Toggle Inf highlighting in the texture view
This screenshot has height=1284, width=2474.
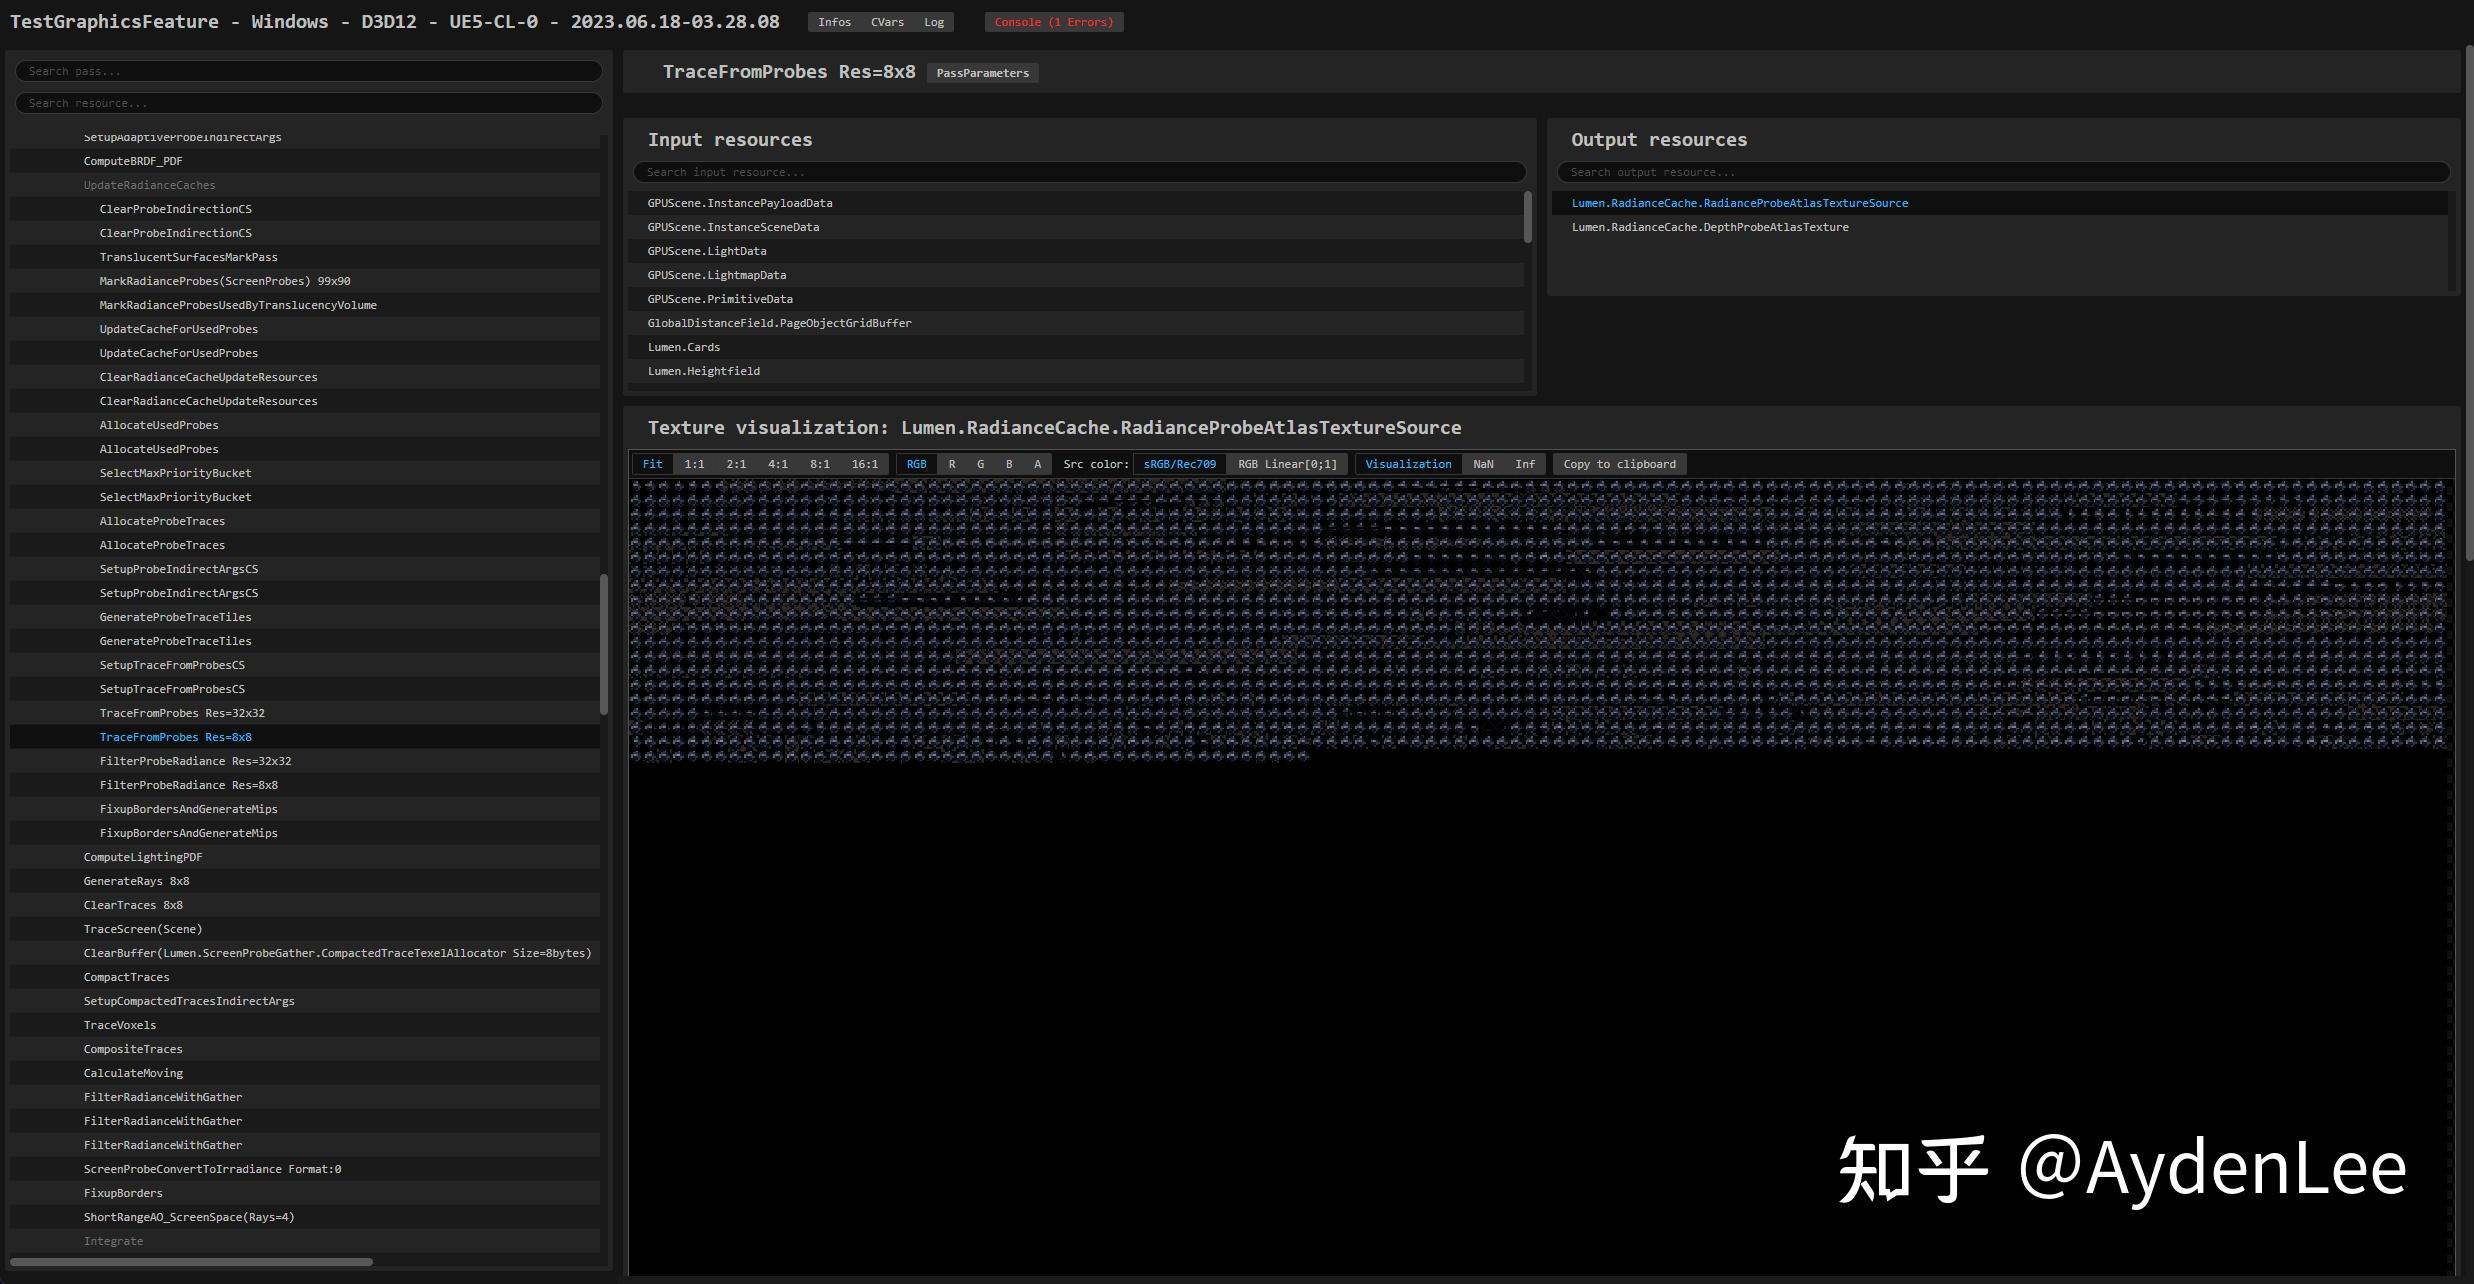1525,463
